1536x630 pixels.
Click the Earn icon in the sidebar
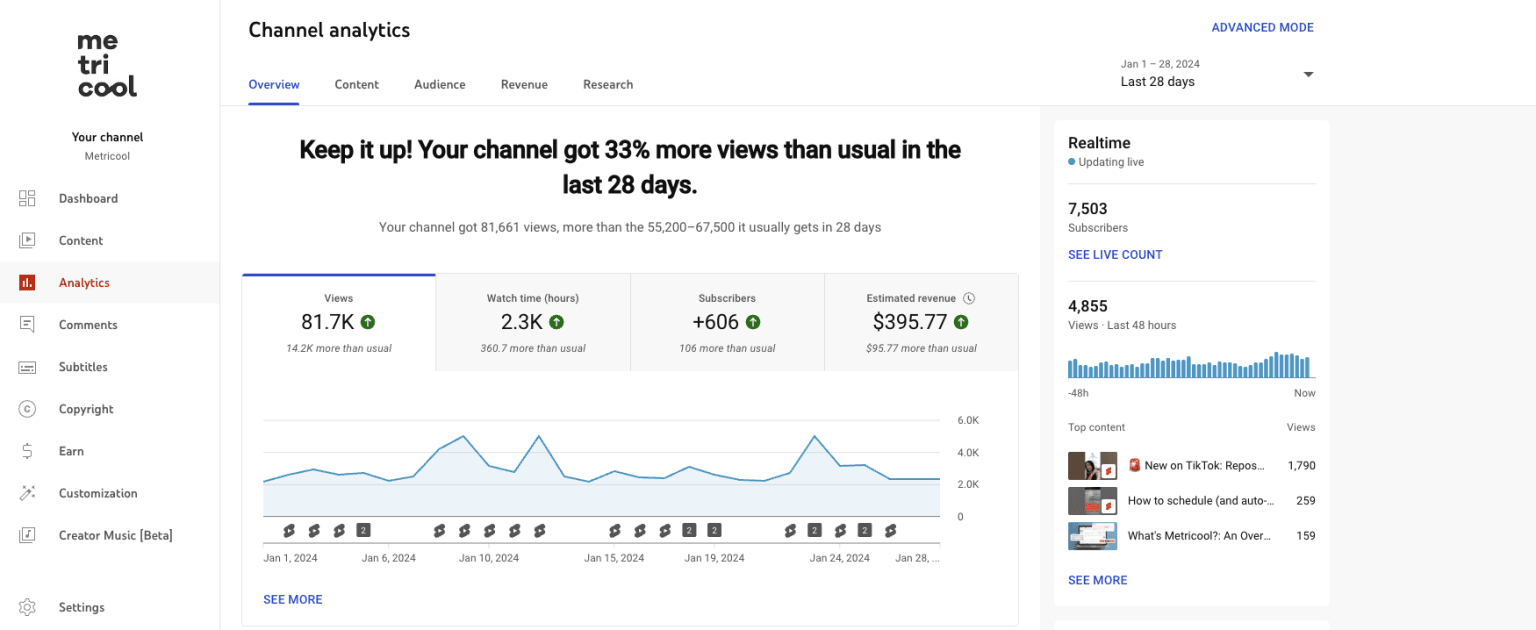(27, 451)
